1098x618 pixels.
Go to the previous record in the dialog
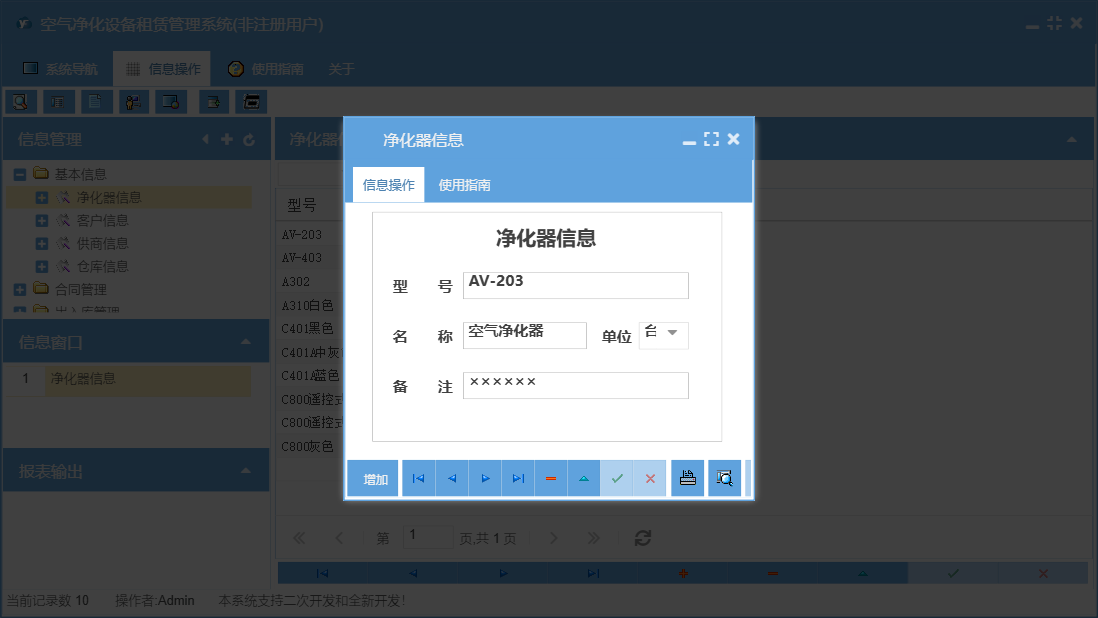click(x=451, y=478)
